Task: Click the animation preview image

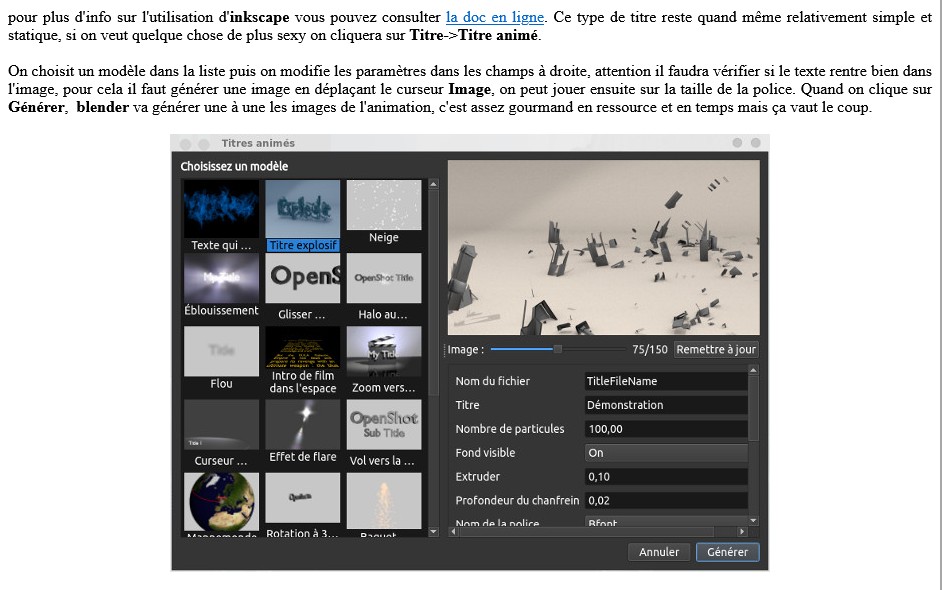Action: point(603,247)
